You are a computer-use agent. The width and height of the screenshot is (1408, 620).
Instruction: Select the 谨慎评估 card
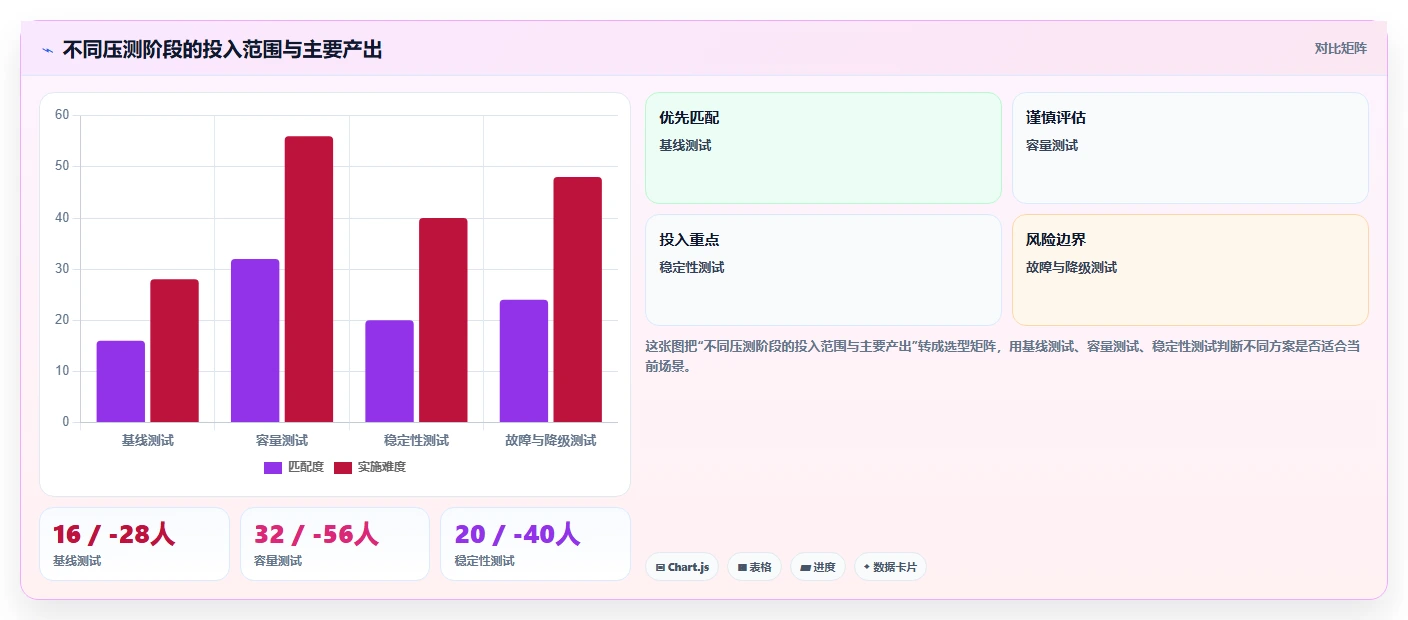(x=1190, y=148)
